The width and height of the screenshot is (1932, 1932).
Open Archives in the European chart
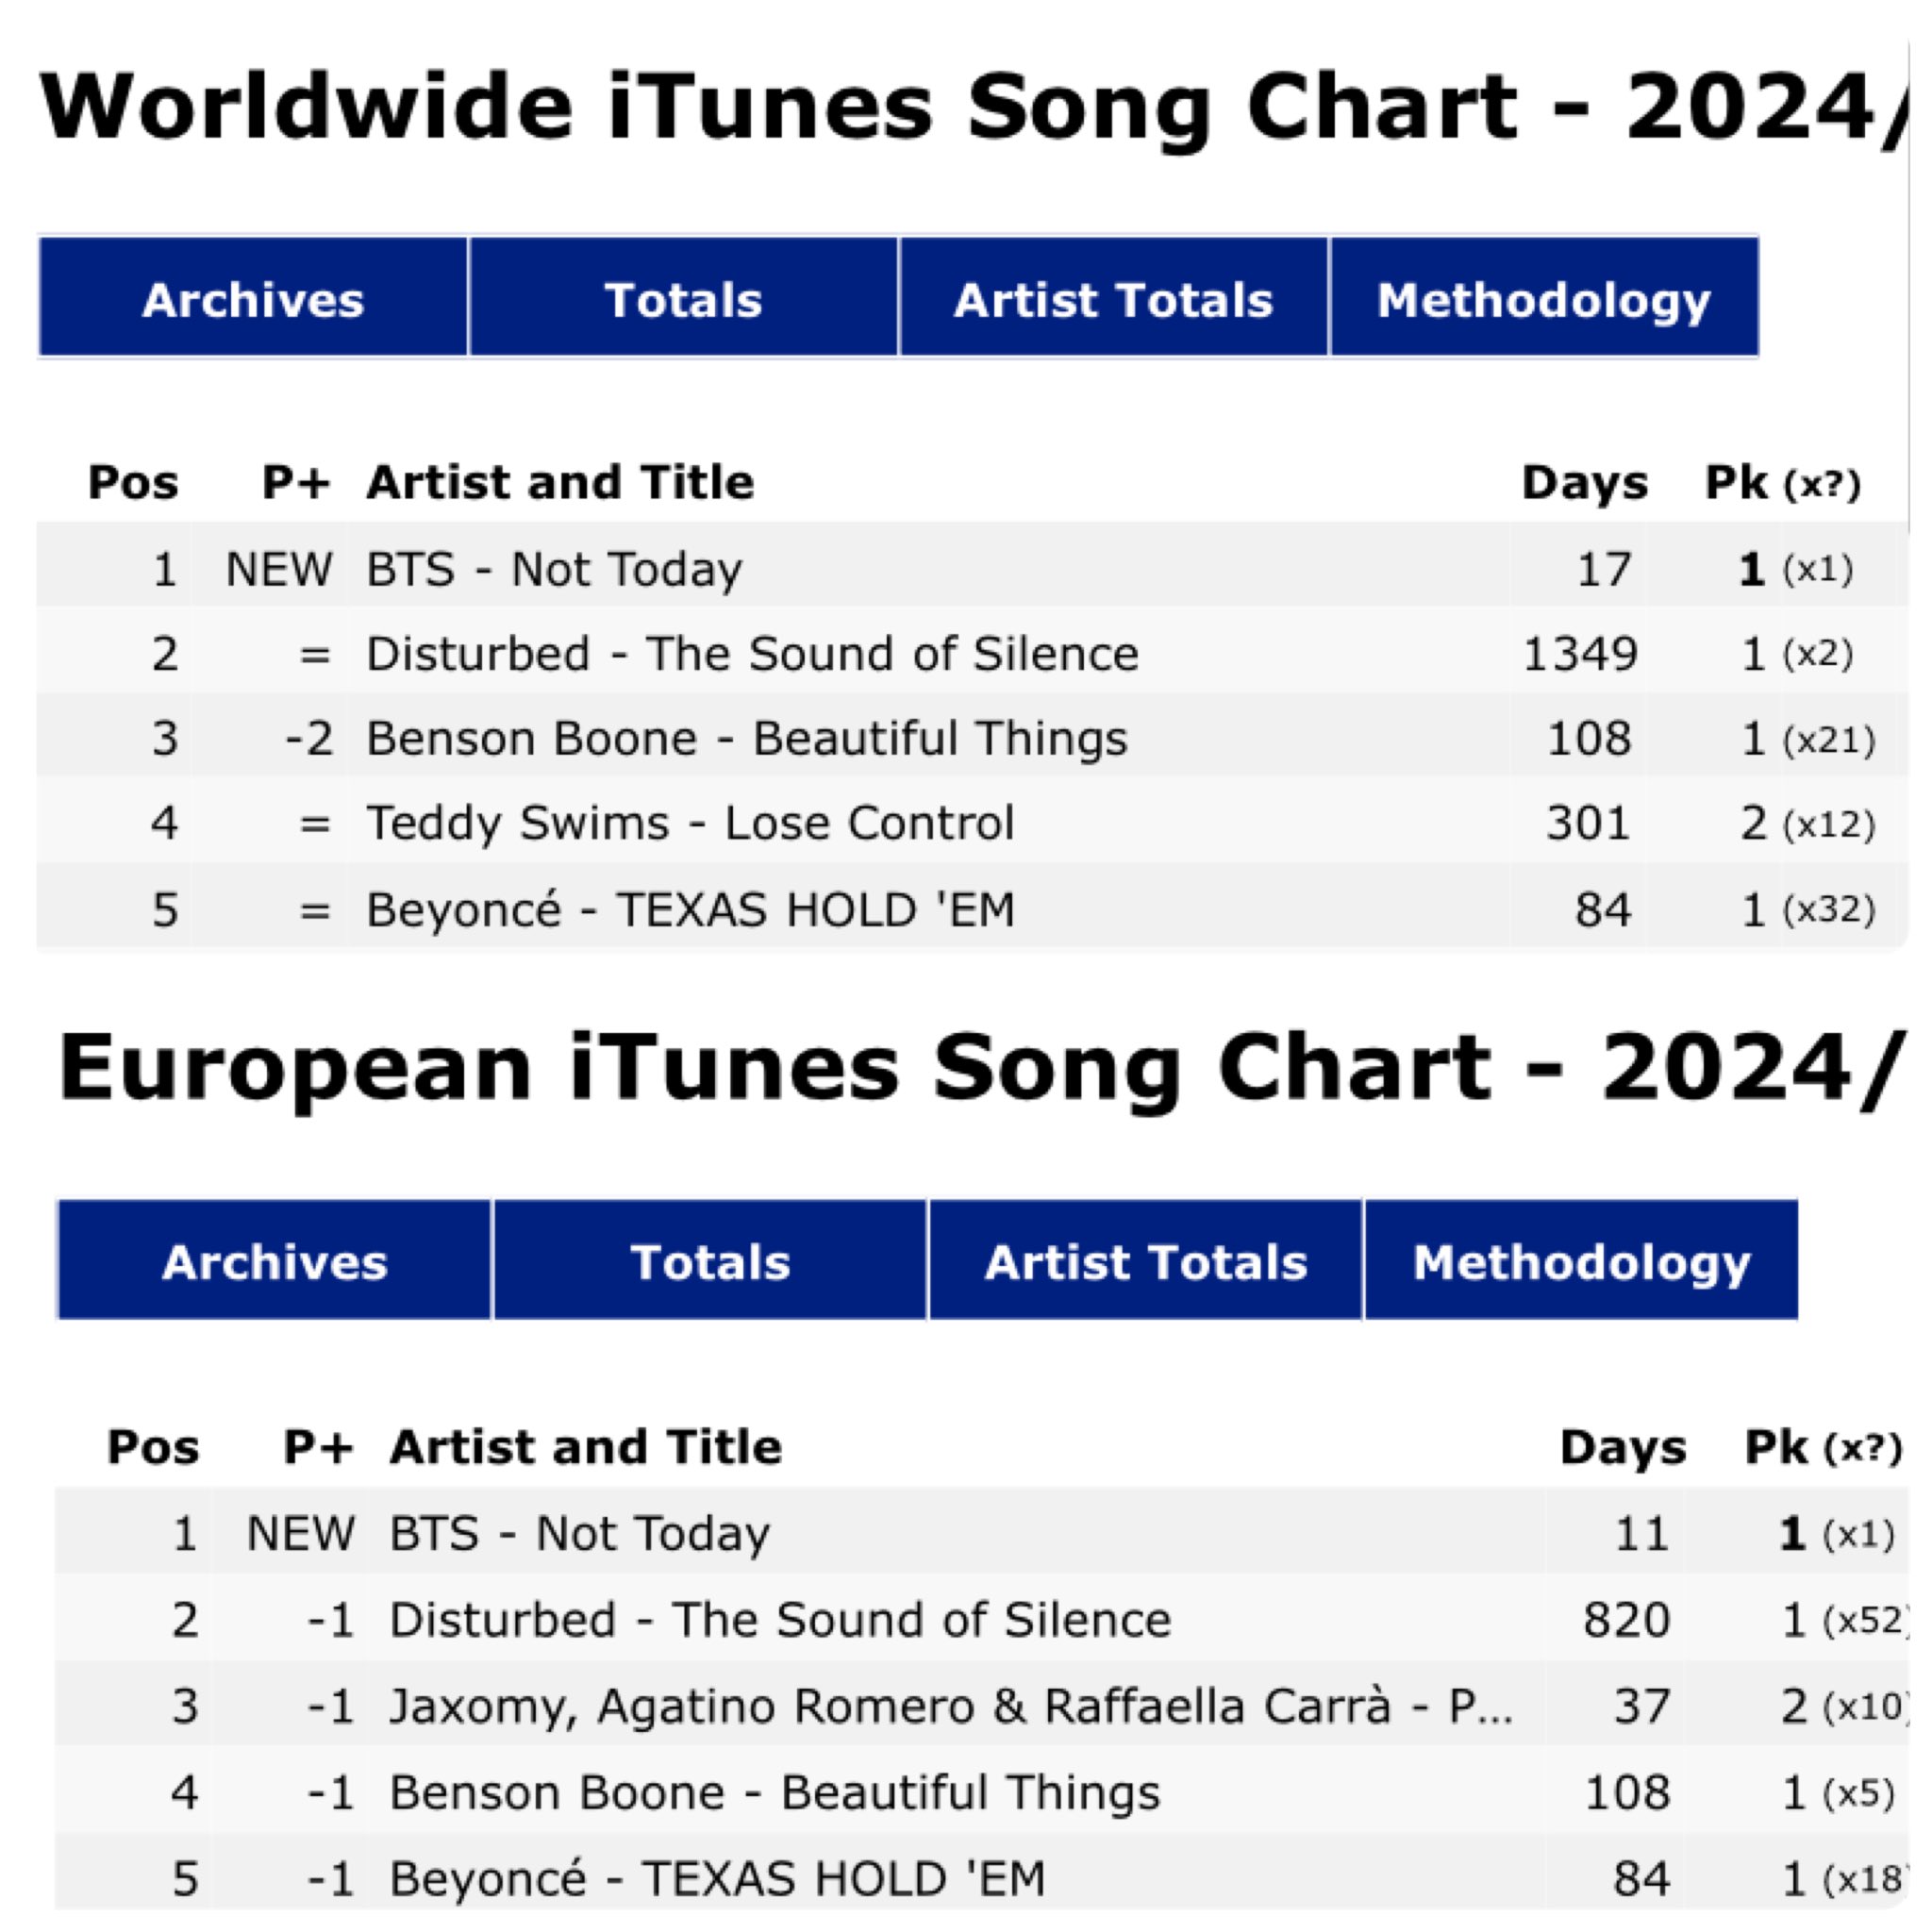coord(275,1260)
